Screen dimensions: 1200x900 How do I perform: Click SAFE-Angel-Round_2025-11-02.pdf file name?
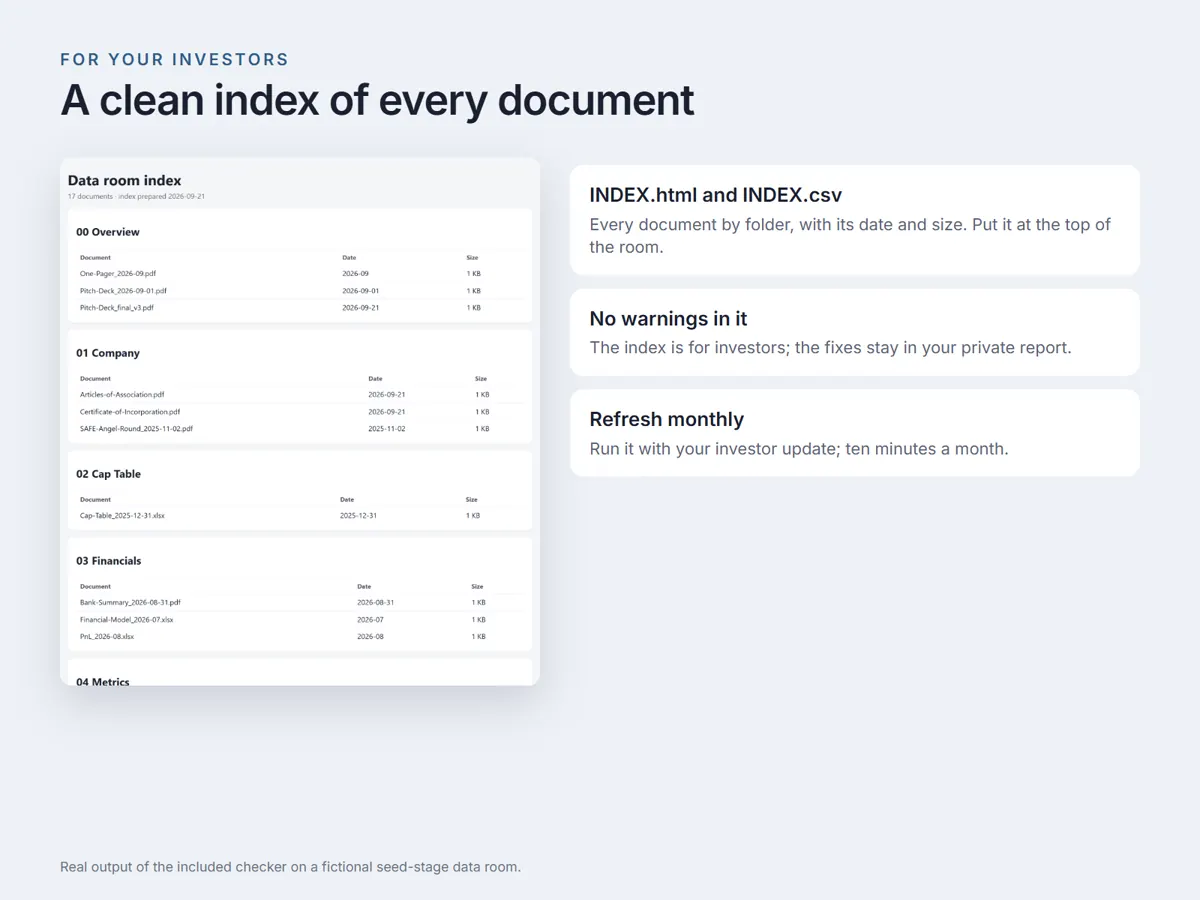[136, 429]
